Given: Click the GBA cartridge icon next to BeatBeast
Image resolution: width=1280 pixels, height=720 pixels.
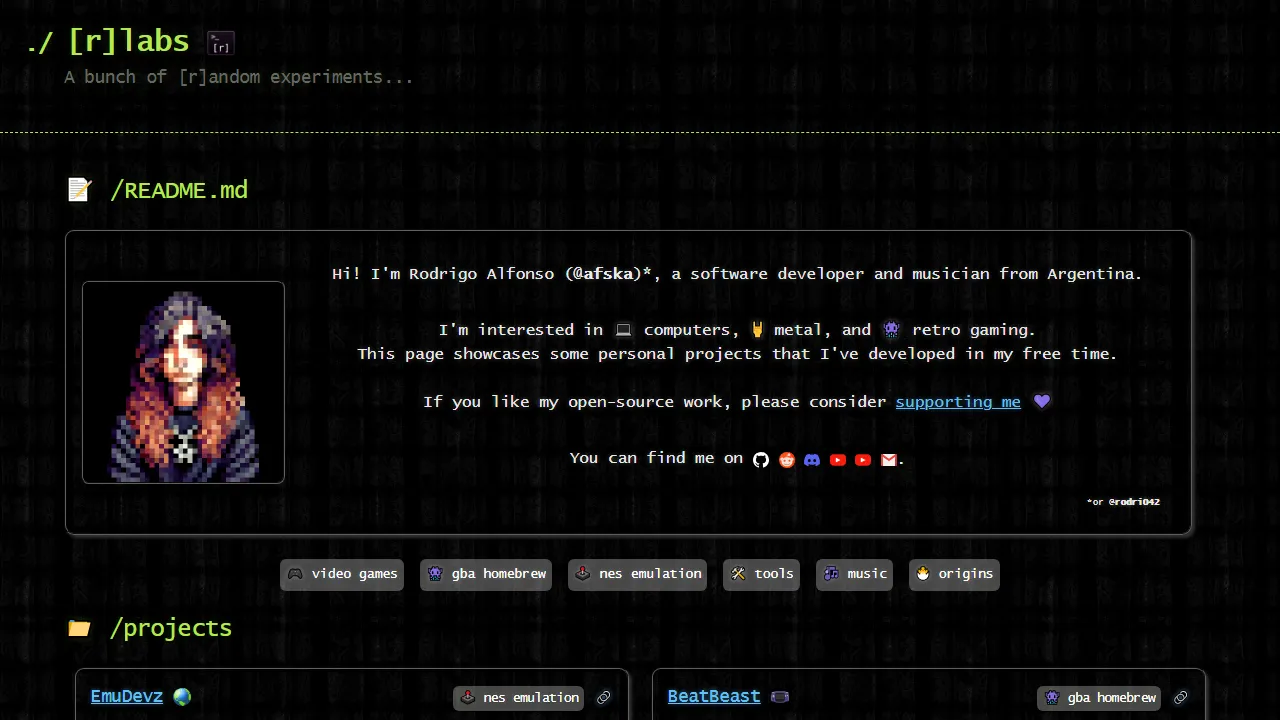Looking at the screenshot, I should [x=779, y=697].
